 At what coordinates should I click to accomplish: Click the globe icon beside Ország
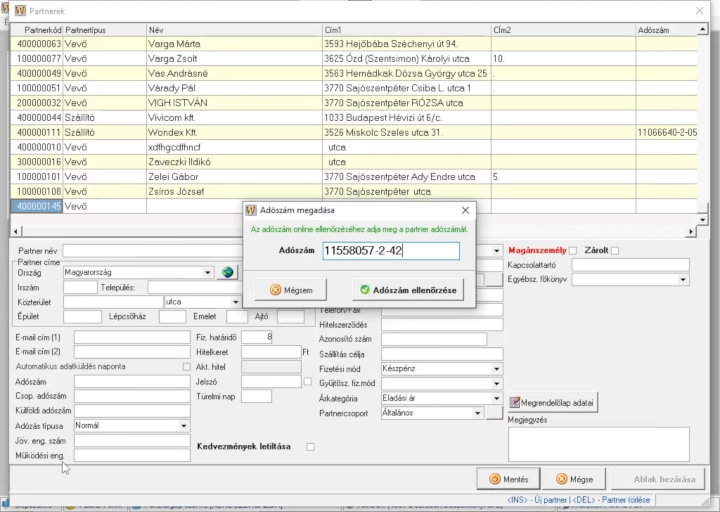point(227,272)
